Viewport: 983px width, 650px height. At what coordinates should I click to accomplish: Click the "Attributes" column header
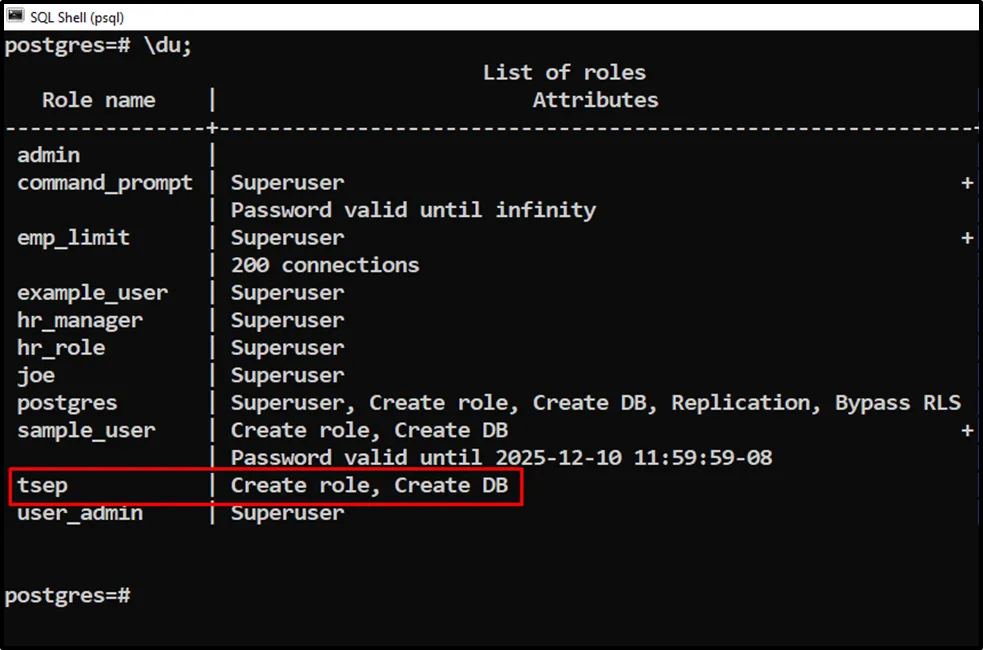(595, 100)
